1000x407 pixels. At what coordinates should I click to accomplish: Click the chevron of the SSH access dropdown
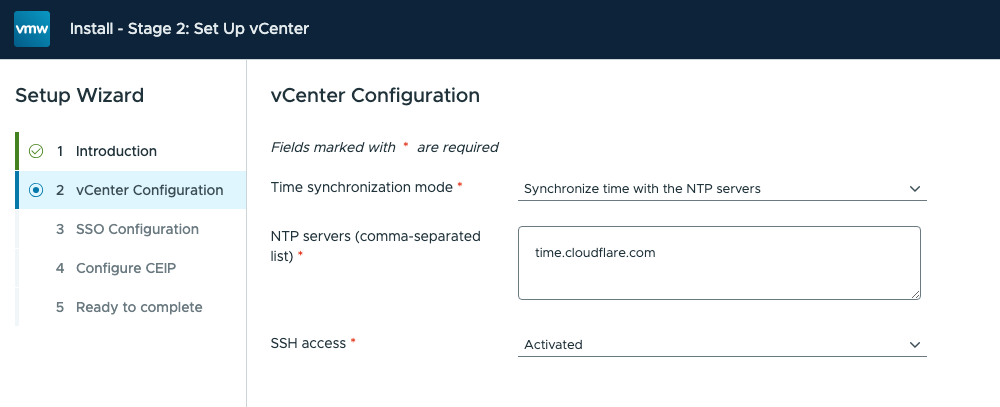tap(915, 344)
